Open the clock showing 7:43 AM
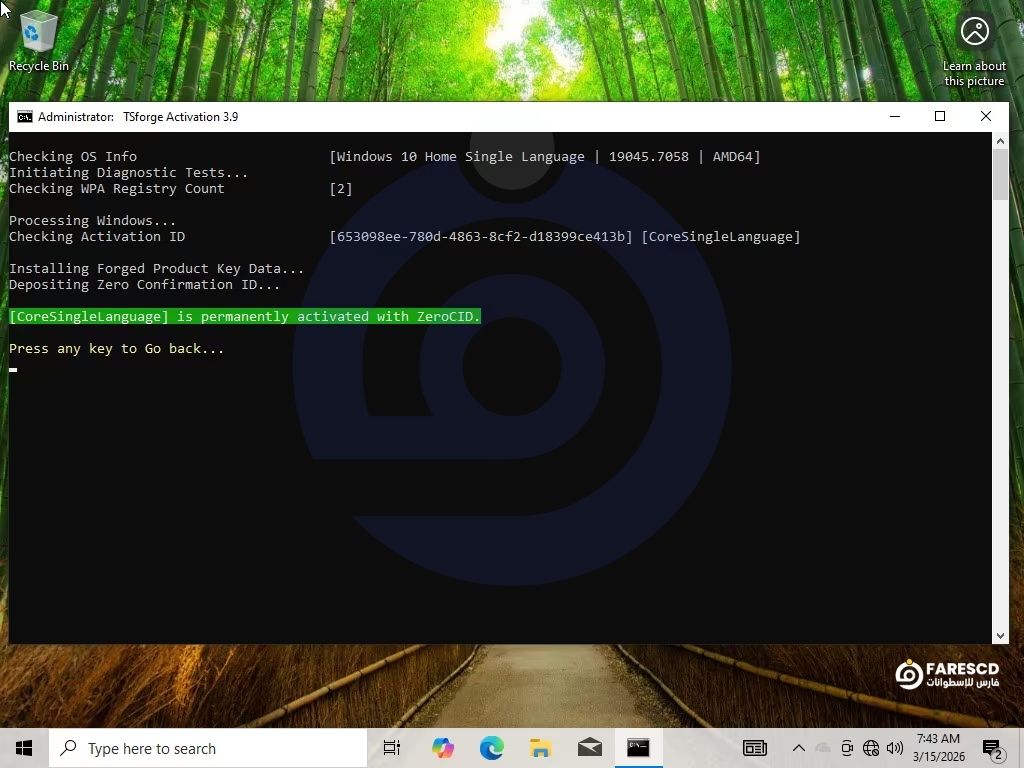The height and width of the screenshot is (768, 1024). 939,748
